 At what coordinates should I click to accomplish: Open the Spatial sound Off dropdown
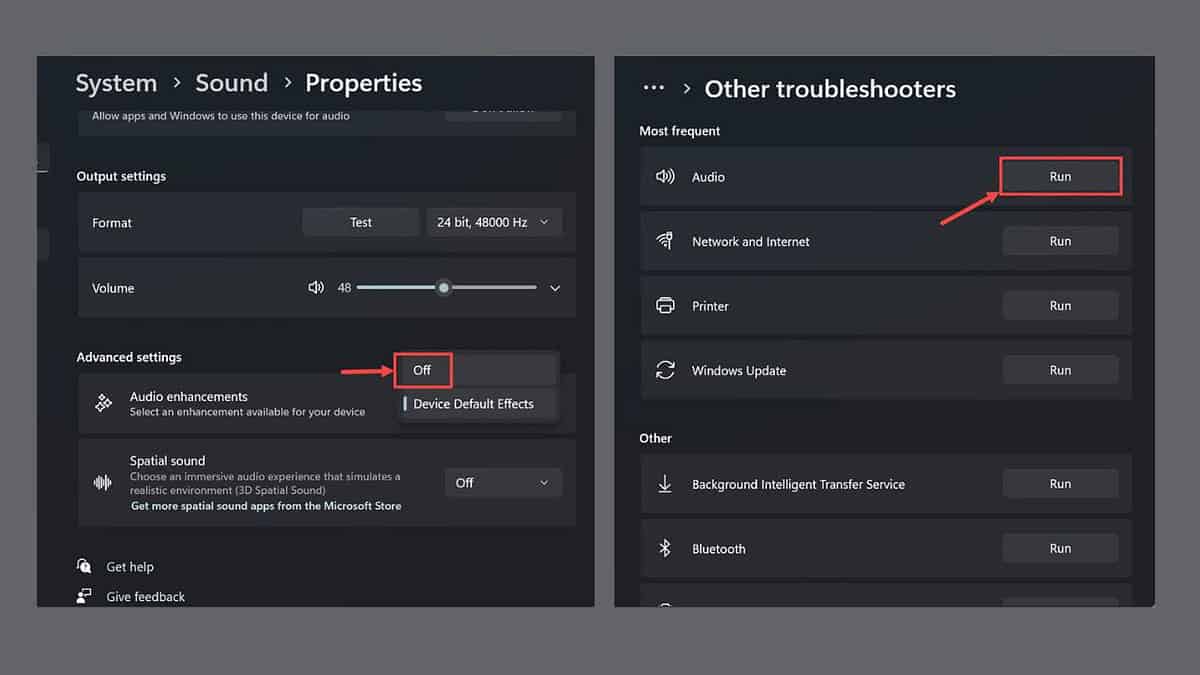click(x=503, y=481)
